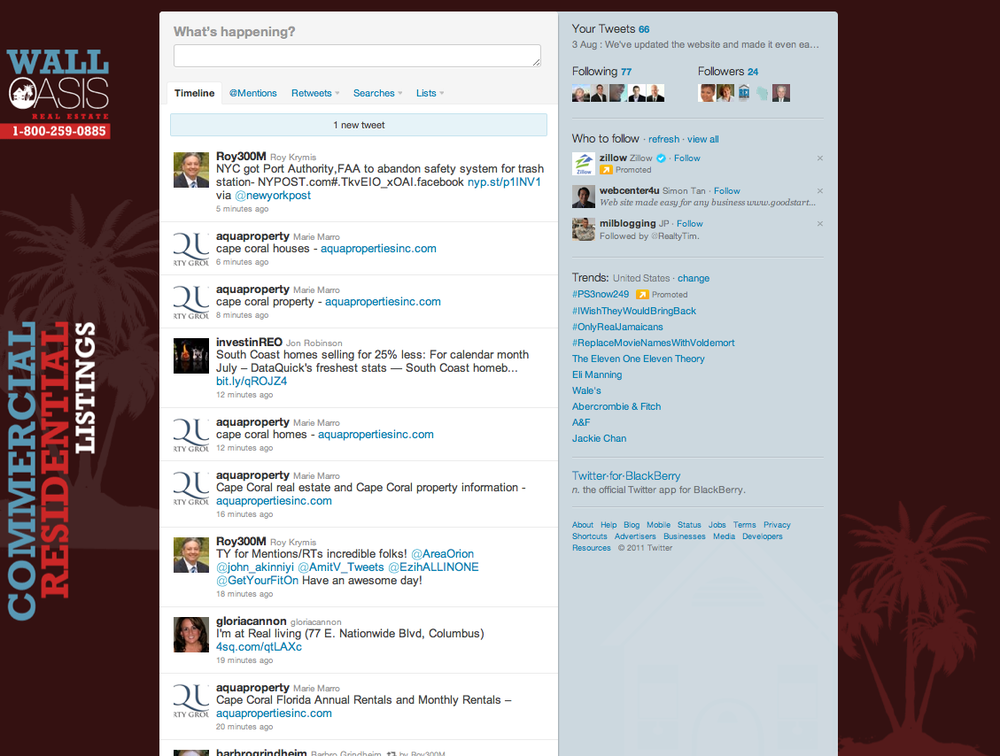Open the Developers footer link

(x=762, y=537)
